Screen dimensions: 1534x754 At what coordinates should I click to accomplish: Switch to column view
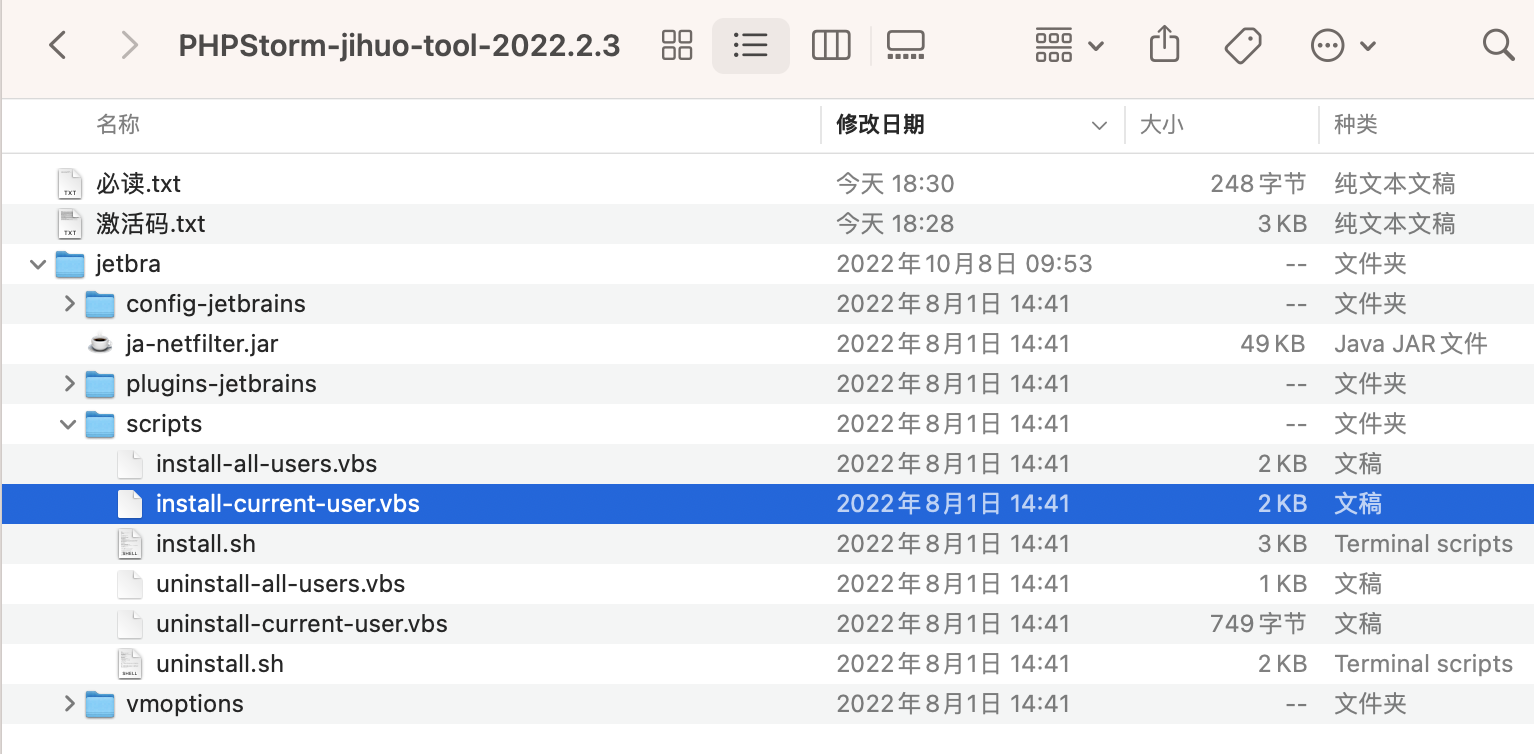coord(831,45)
